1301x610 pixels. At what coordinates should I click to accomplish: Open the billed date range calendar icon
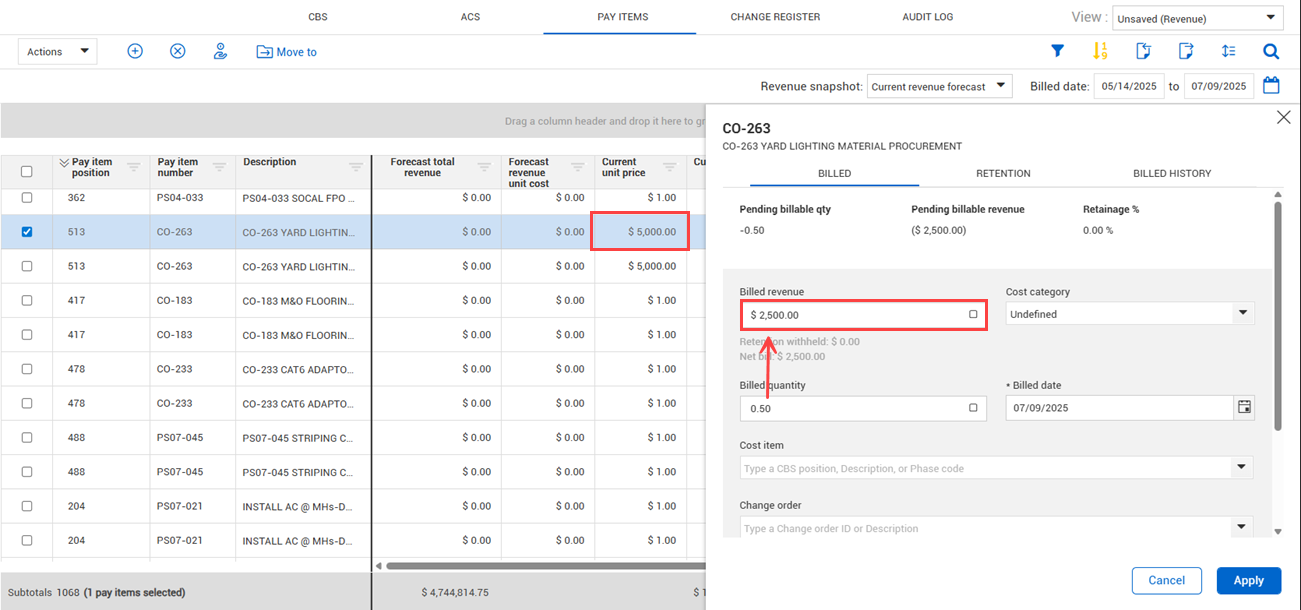[1271, 86]
